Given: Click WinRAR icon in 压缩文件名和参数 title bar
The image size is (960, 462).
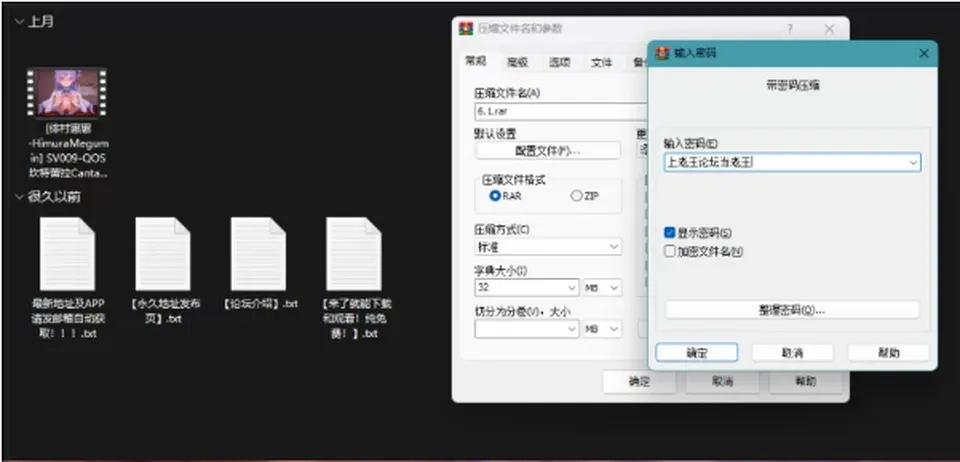Looking at the screenshot, I should [467, 28].
